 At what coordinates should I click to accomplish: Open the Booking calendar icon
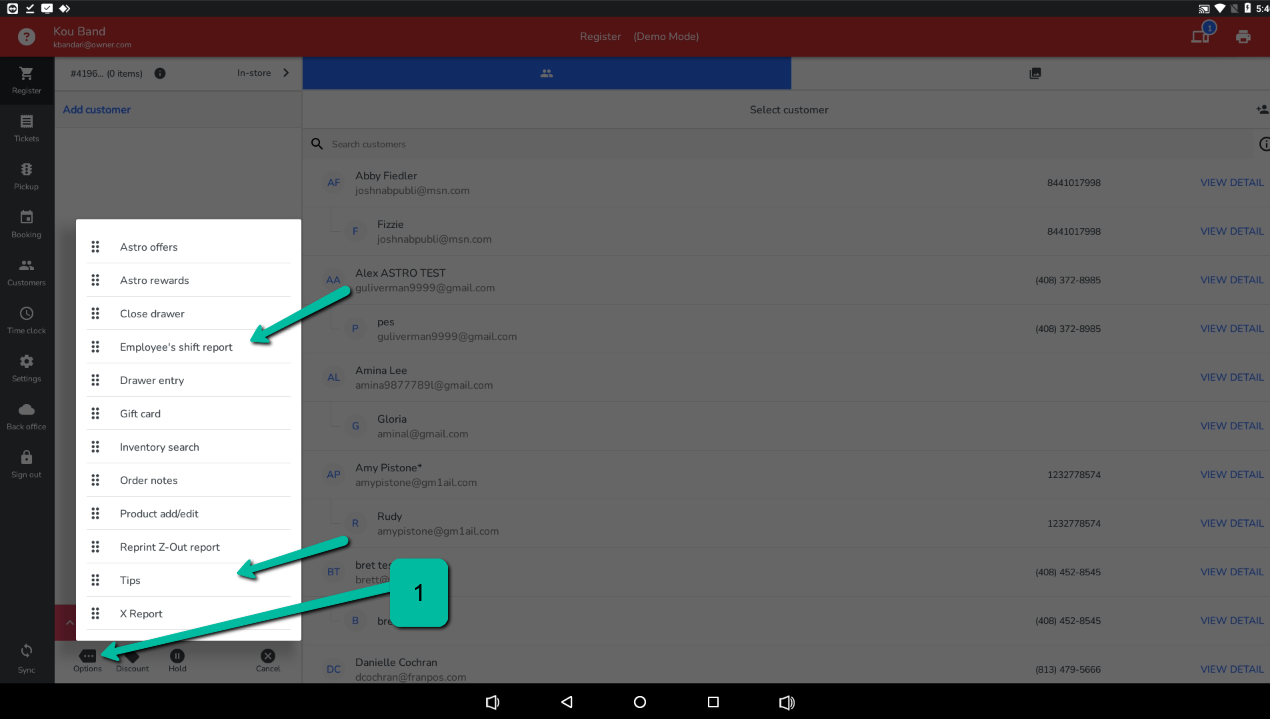pyautogui.click(x=26, y=219)
